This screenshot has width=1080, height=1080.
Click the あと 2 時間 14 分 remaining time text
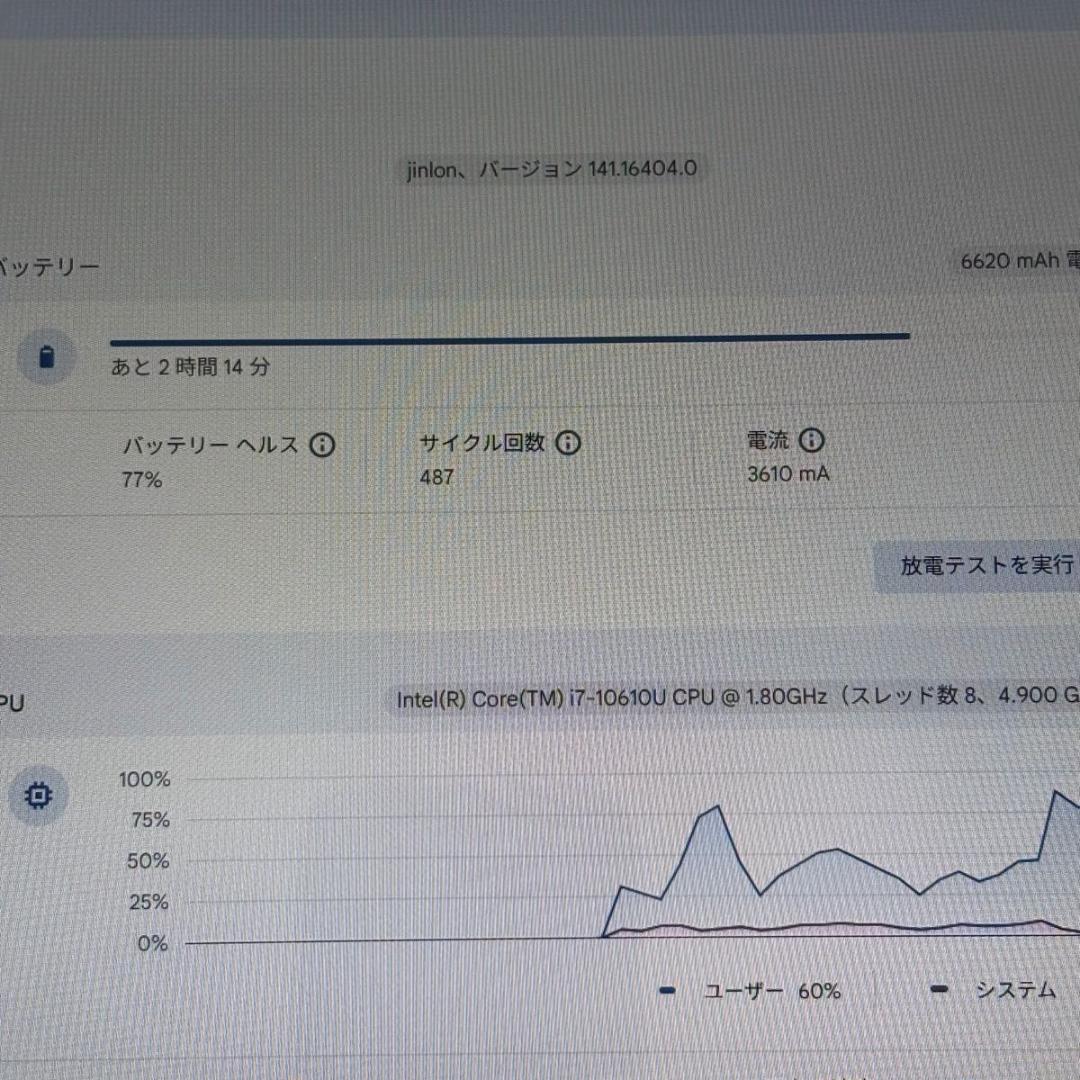tap(190, 367)
